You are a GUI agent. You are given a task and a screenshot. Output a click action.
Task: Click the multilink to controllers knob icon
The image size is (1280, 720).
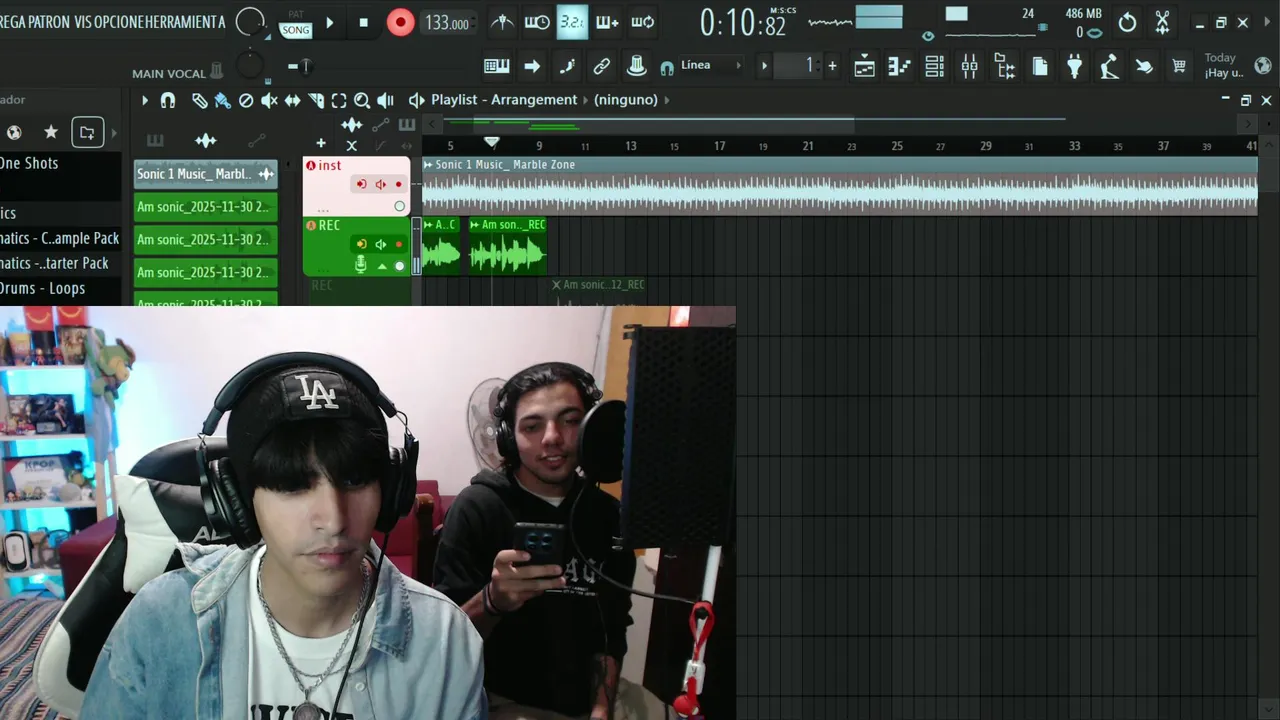636,66
